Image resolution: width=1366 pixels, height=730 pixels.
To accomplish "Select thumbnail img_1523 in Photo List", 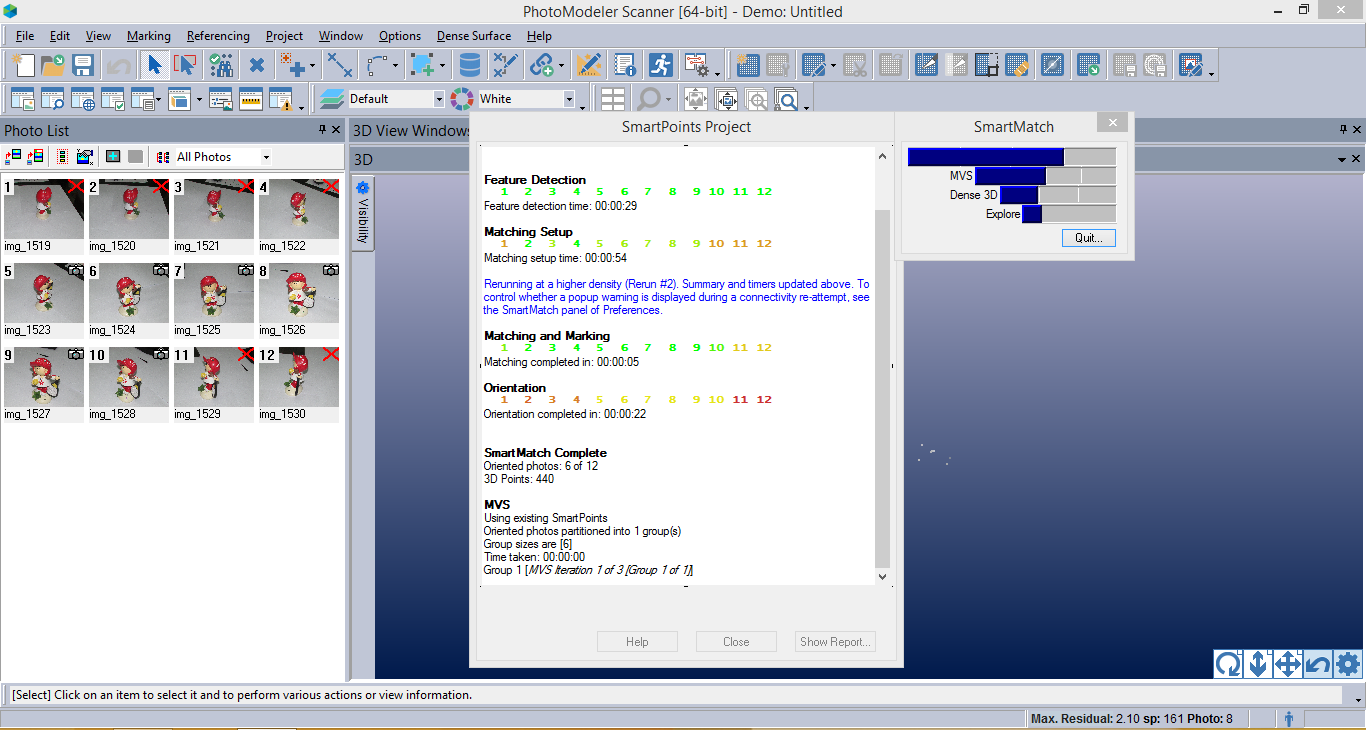I will point(44,299).
